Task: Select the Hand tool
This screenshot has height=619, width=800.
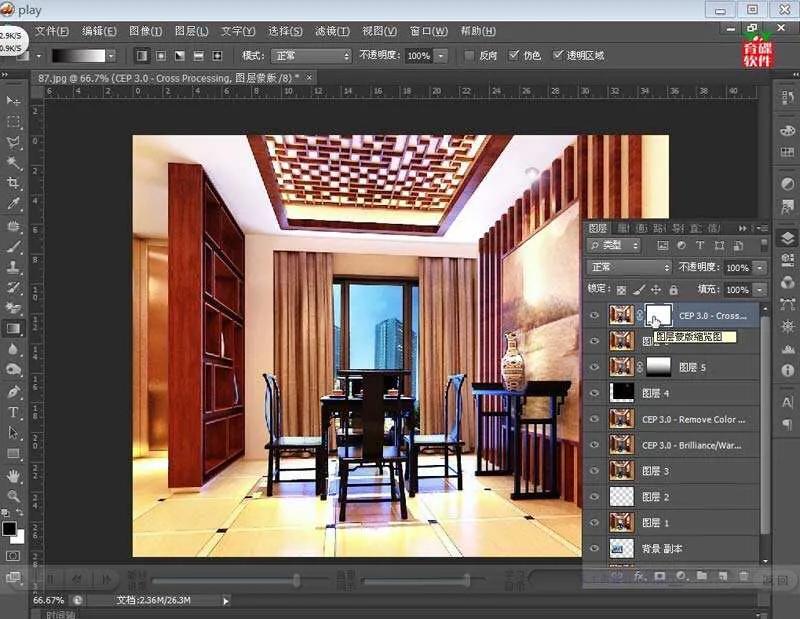Action: click(14, 475)
